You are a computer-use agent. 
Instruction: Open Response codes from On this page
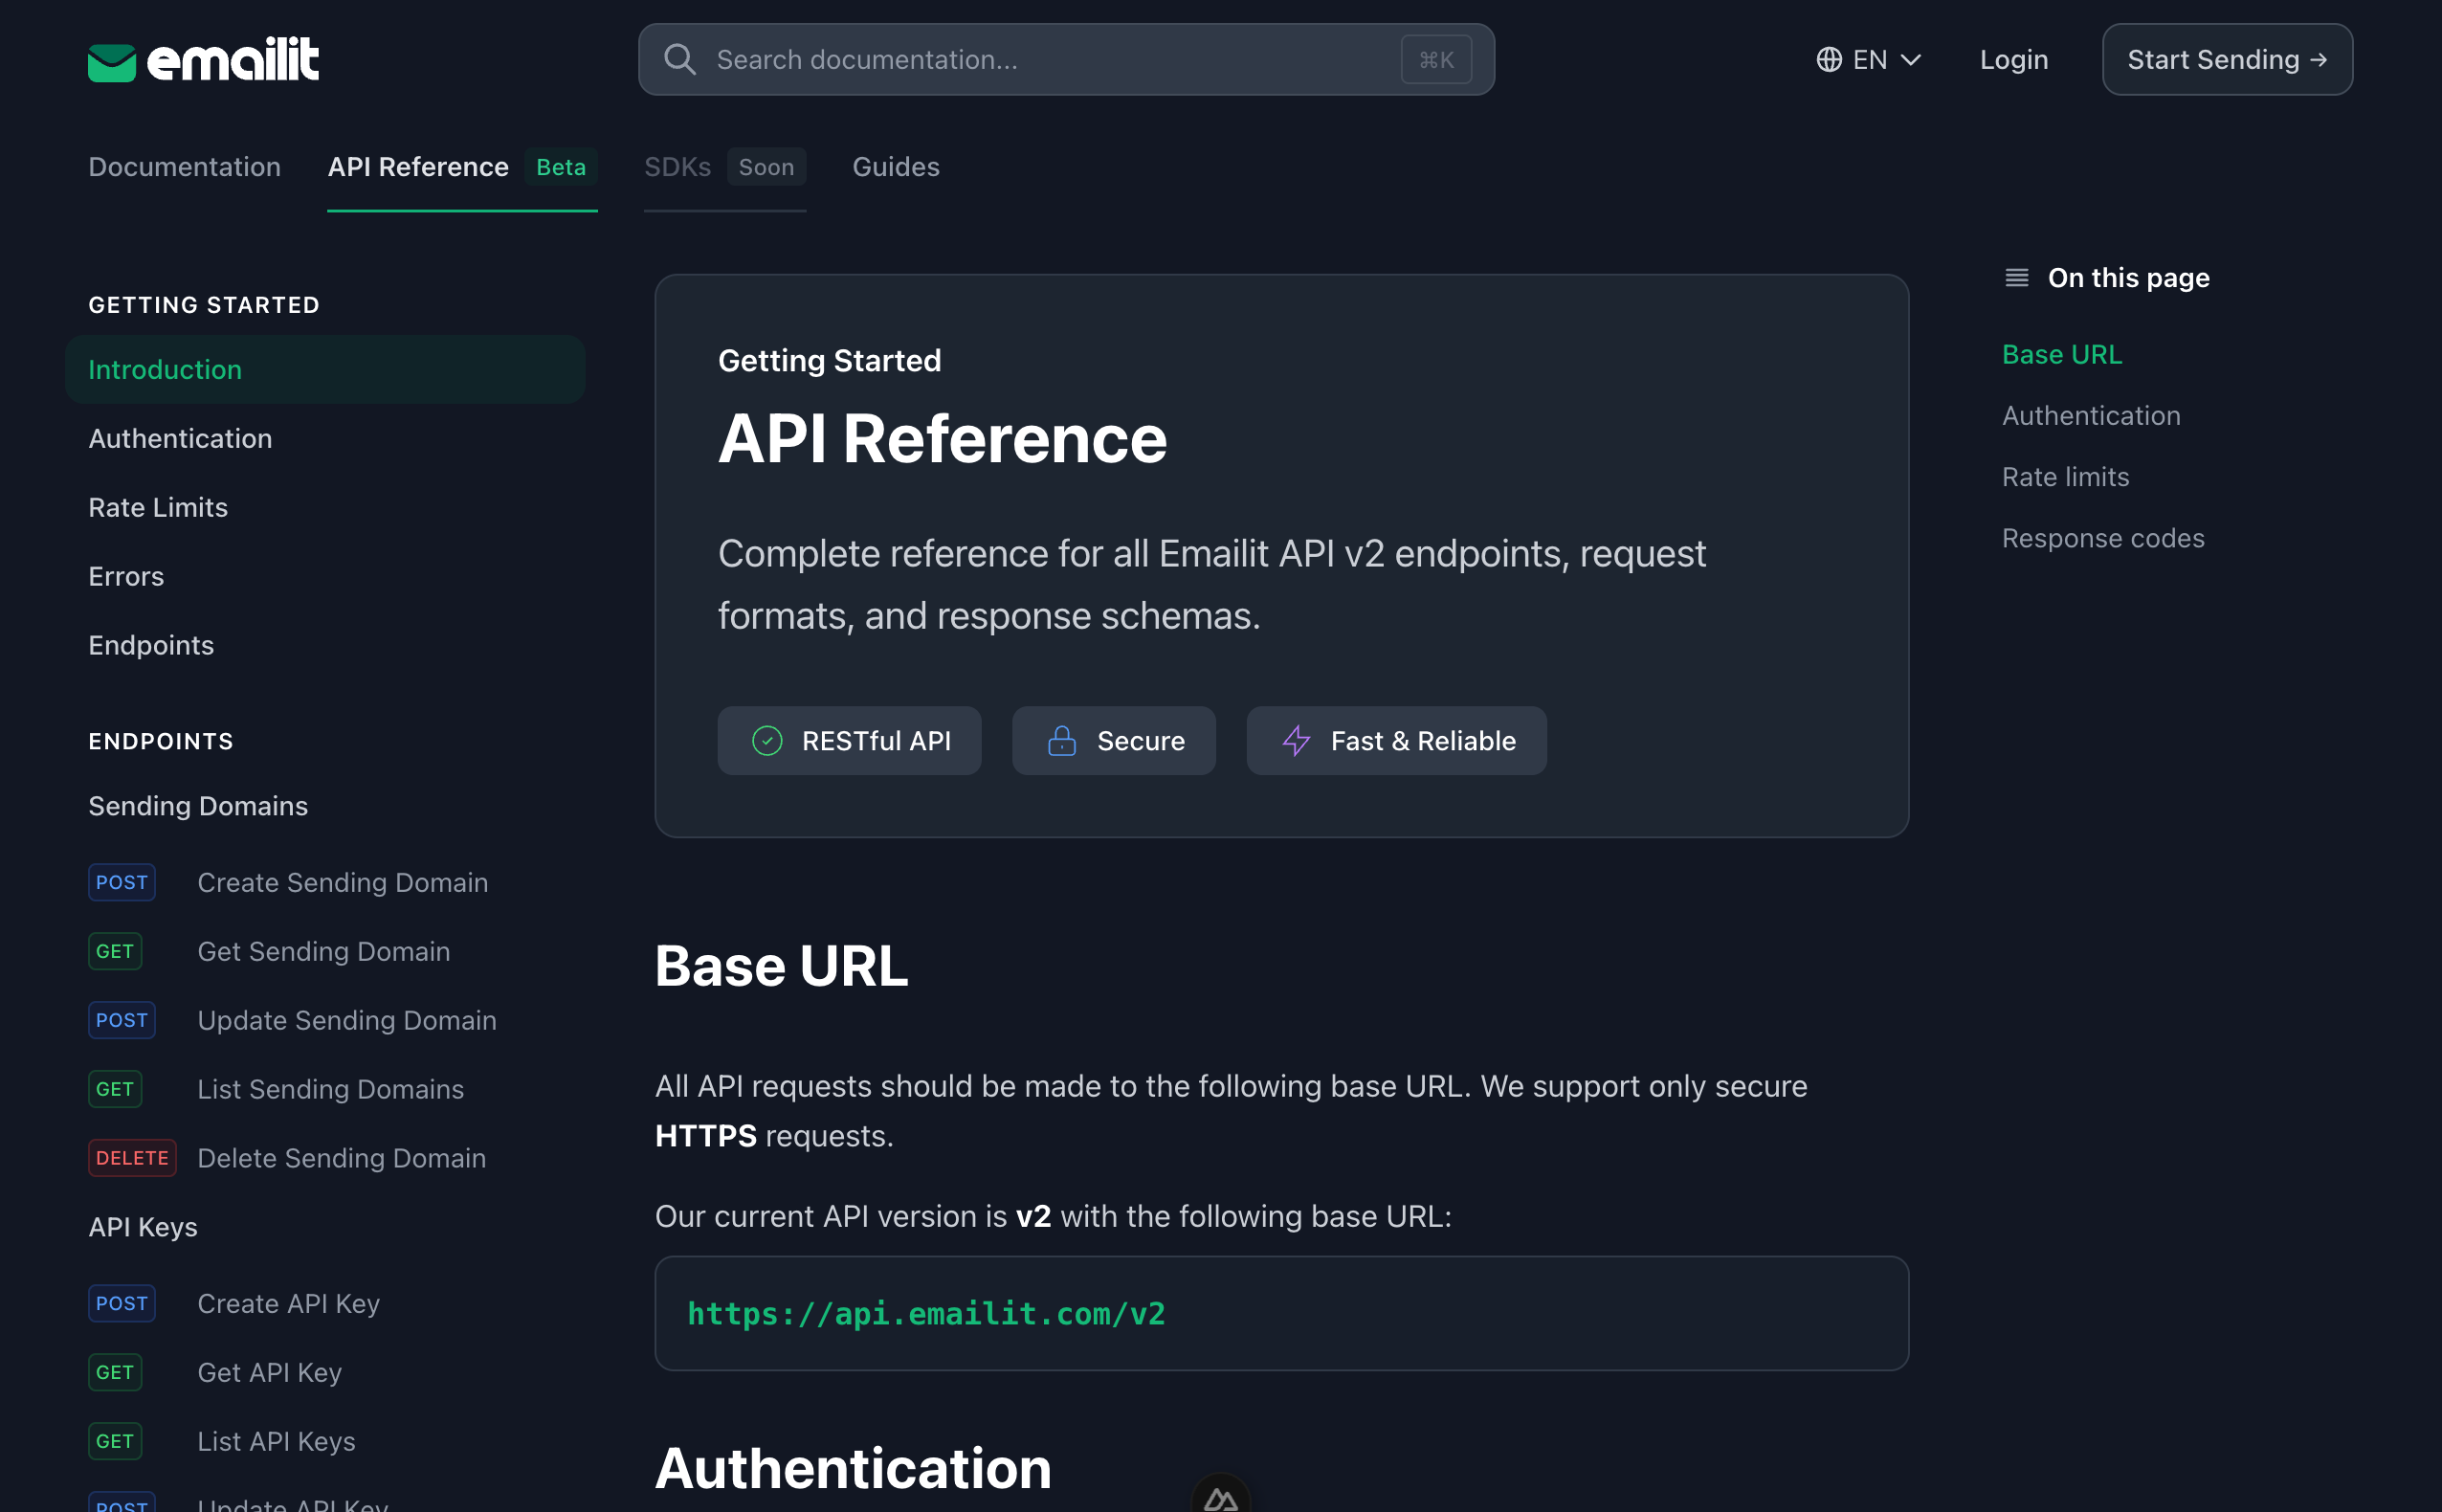coord(2103,537)
